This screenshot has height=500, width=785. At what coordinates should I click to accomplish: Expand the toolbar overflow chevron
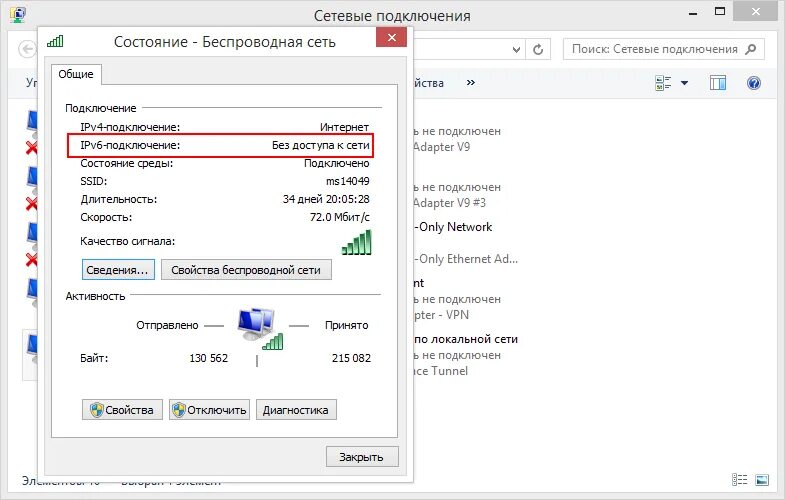click(x=471, y=83)
